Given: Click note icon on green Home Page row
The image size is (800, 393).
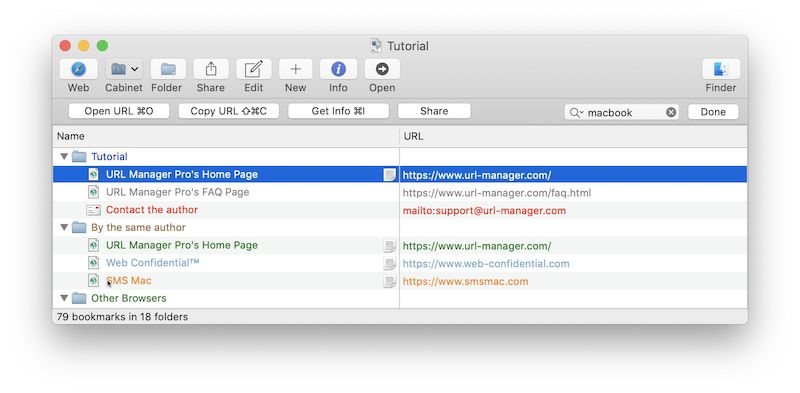Looking at the screenshot, I should (390, 246).
